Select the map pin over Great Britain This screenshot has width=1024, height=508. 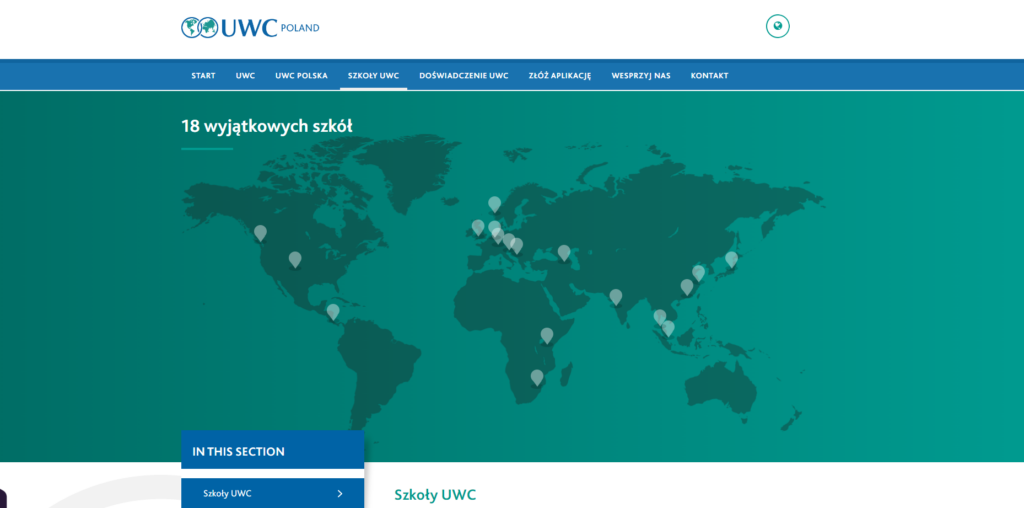click(478, 227)
